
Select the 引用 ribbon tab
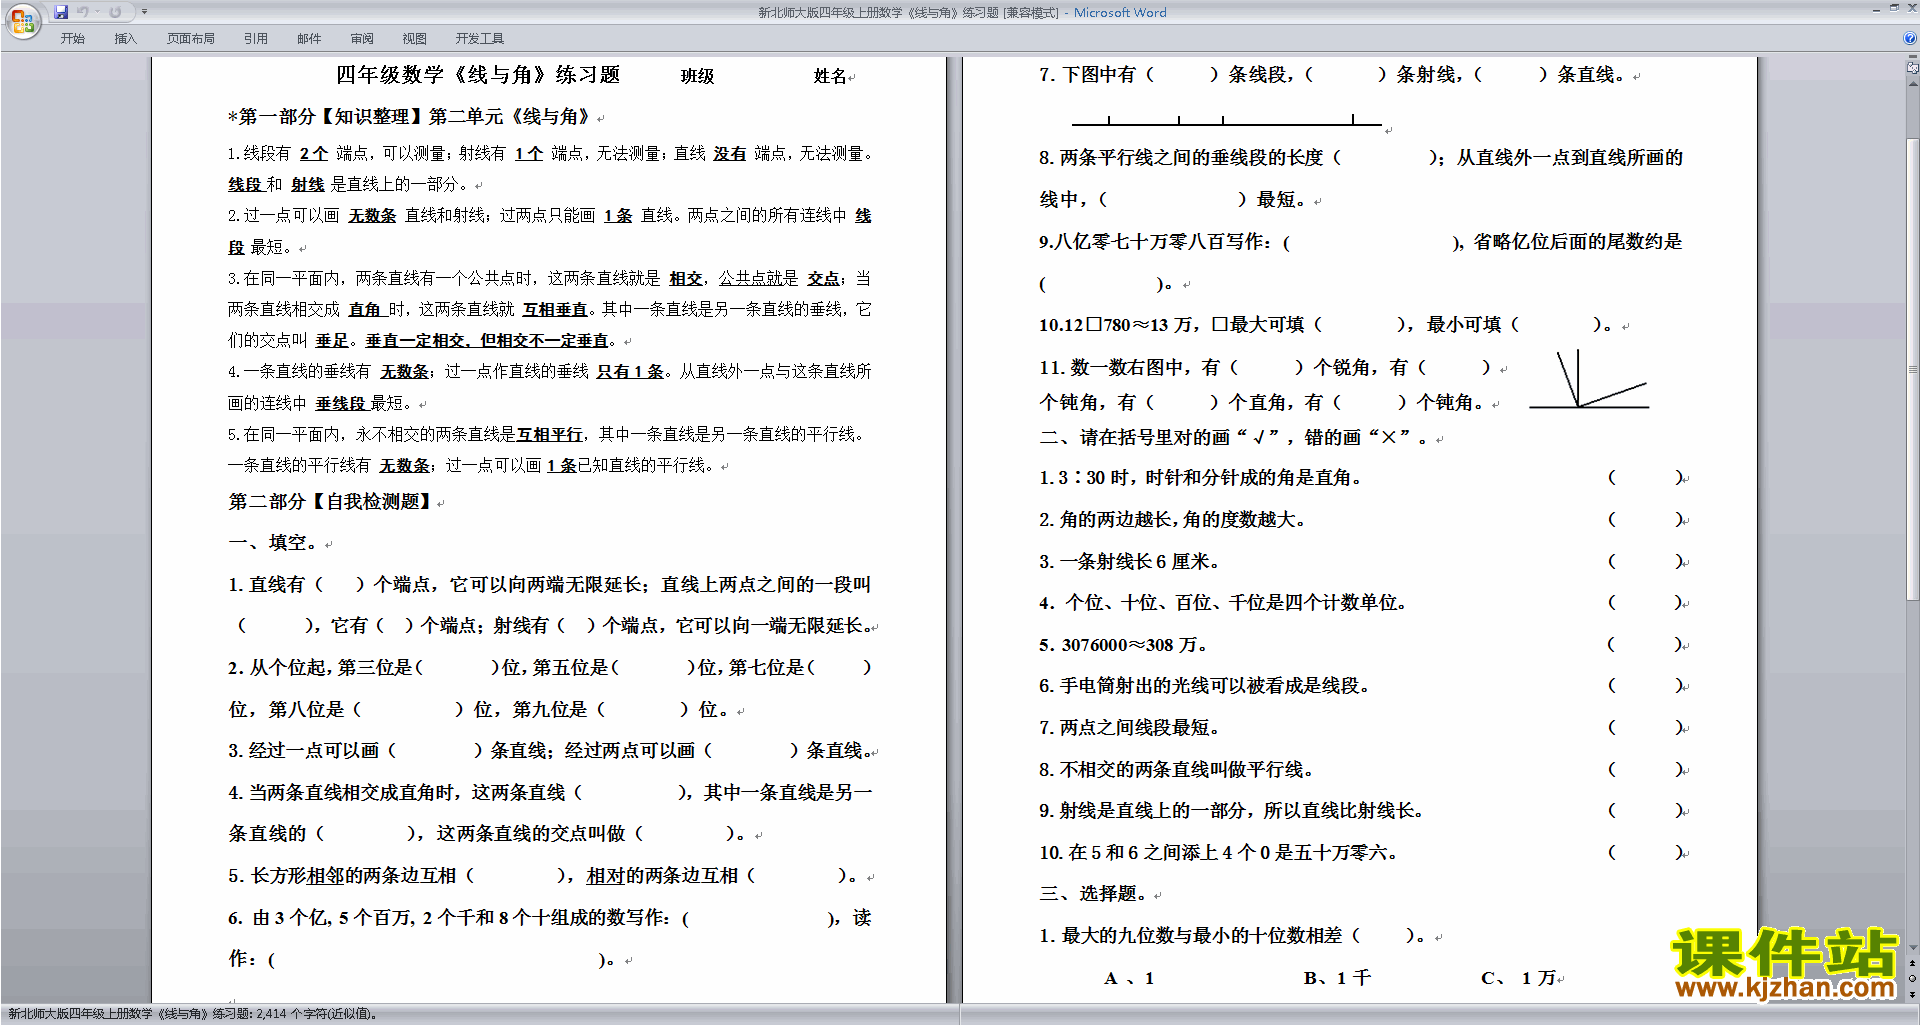[x=255, y=38]
